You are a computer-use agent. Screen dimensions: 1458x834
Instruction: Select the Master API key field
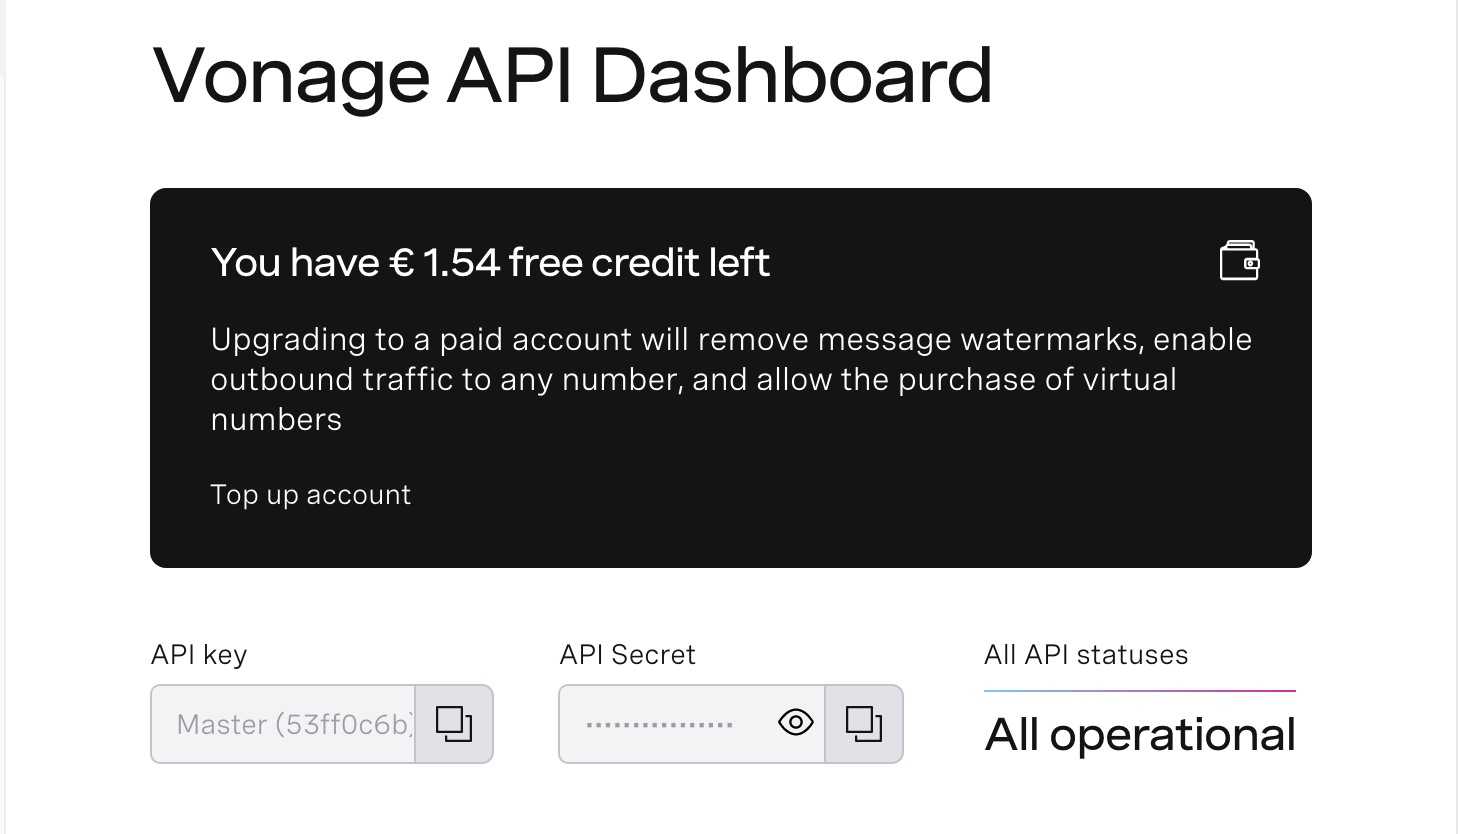tap(283, 724)
